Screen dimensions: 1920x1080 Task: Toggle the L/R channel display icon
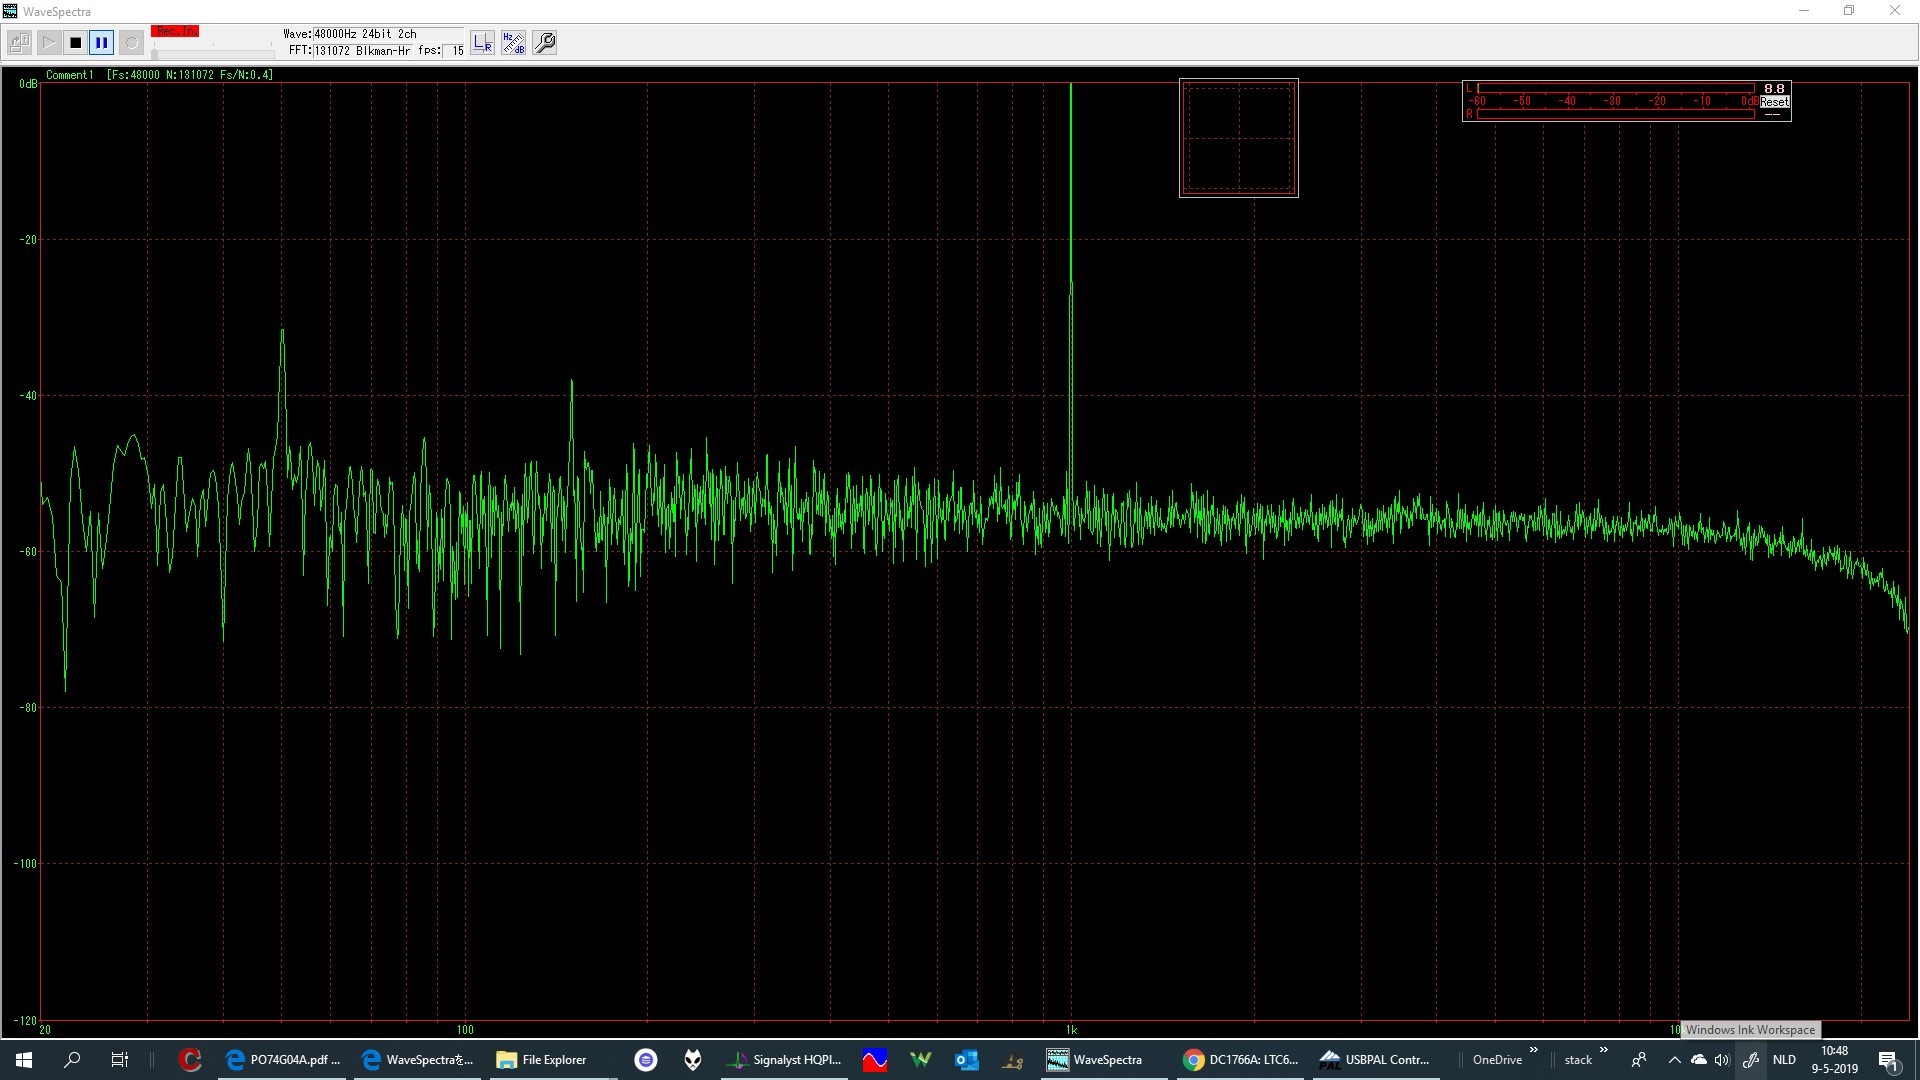[x=483, y=43]
